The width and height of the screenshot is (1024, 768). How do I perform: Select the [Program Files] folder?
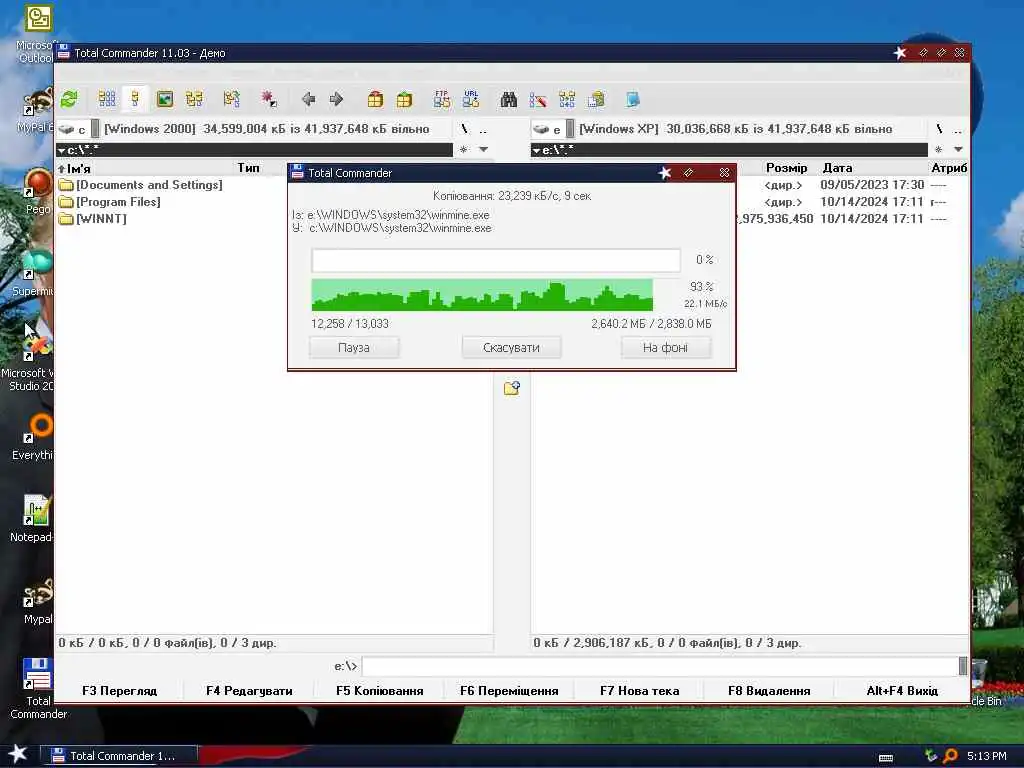click(109, 202)
